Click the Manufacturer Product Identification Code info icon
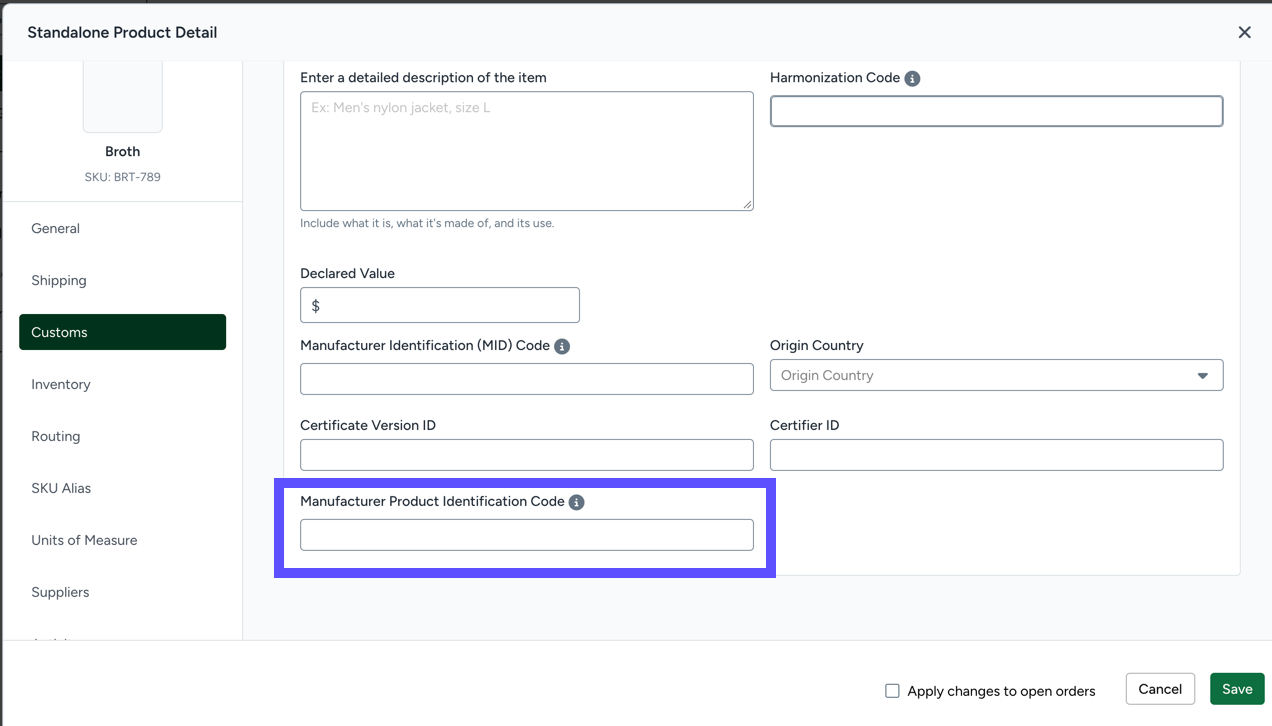 (x=576, y=502)
